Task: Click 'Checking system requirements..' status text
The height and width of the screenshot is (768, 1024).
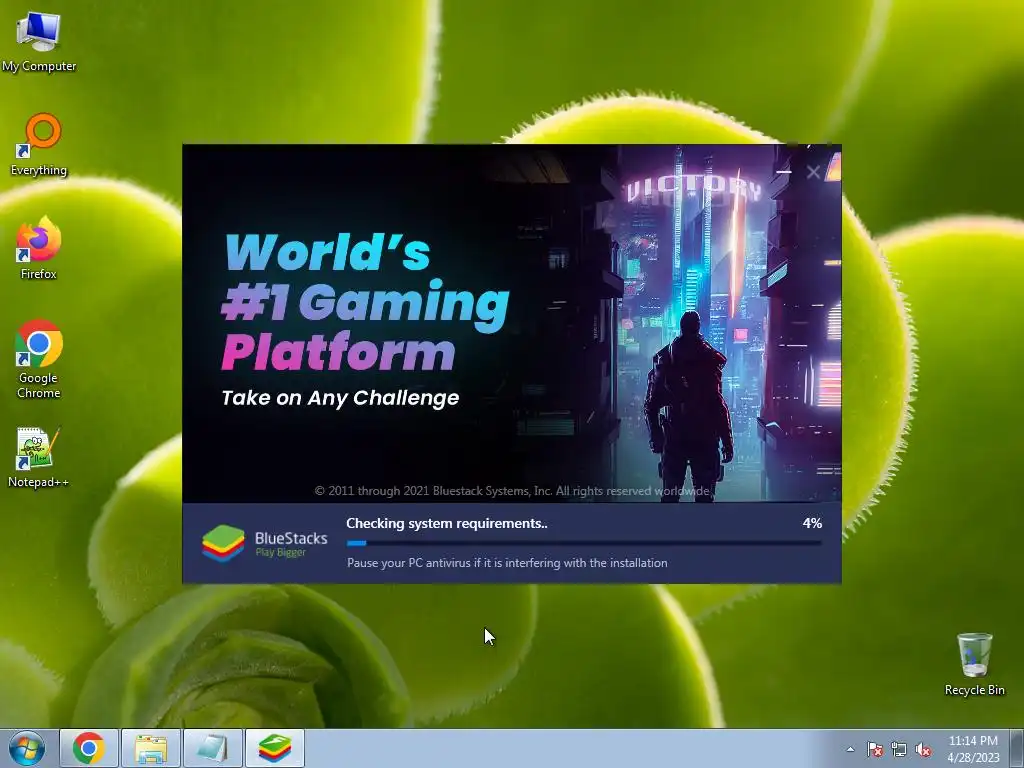Action: 447,523
